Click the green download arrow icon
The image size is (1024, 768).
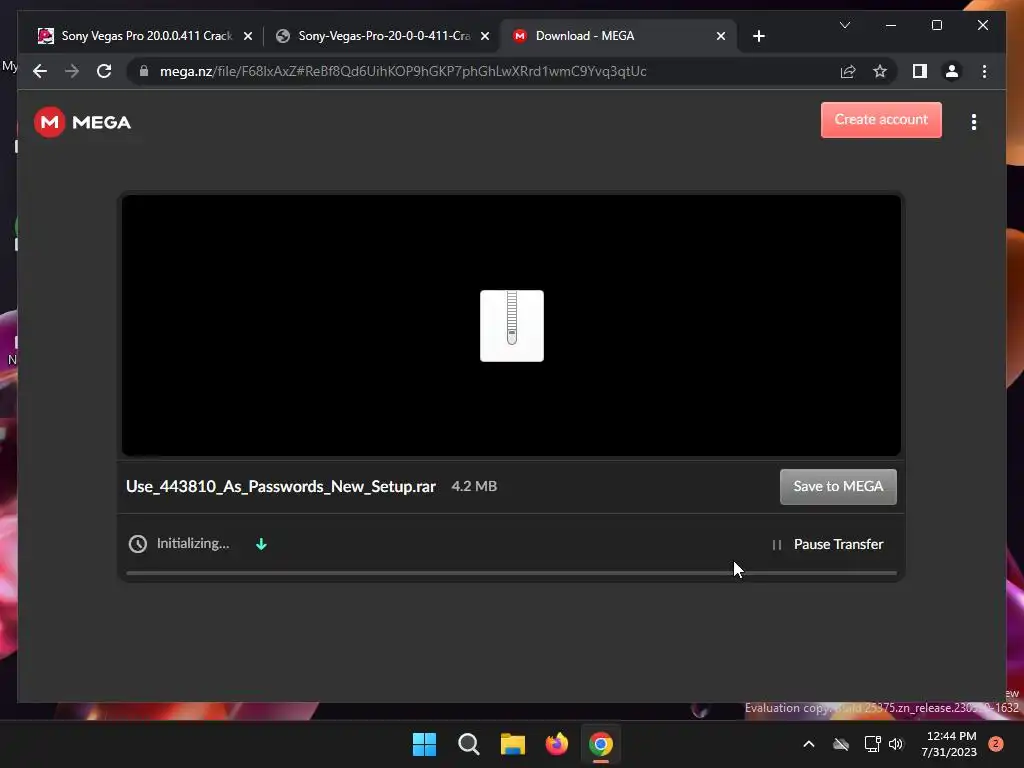[x=261, y=544]
